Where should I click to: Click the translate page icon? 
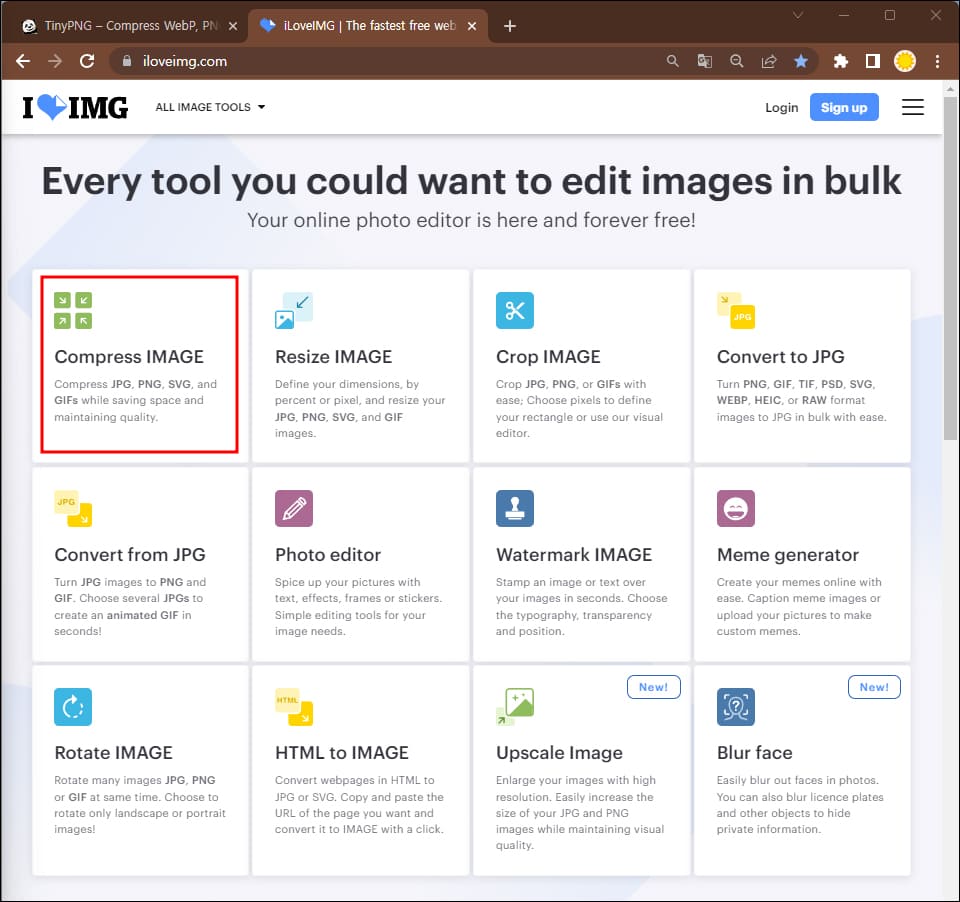[704, 61]
